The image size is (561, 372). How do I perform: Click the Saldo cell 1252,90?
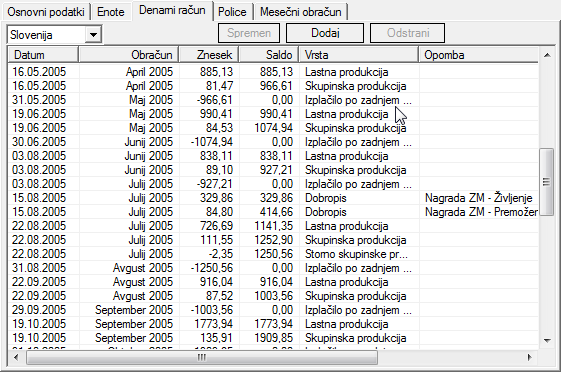pyautogui.click(x=273, y=240)
